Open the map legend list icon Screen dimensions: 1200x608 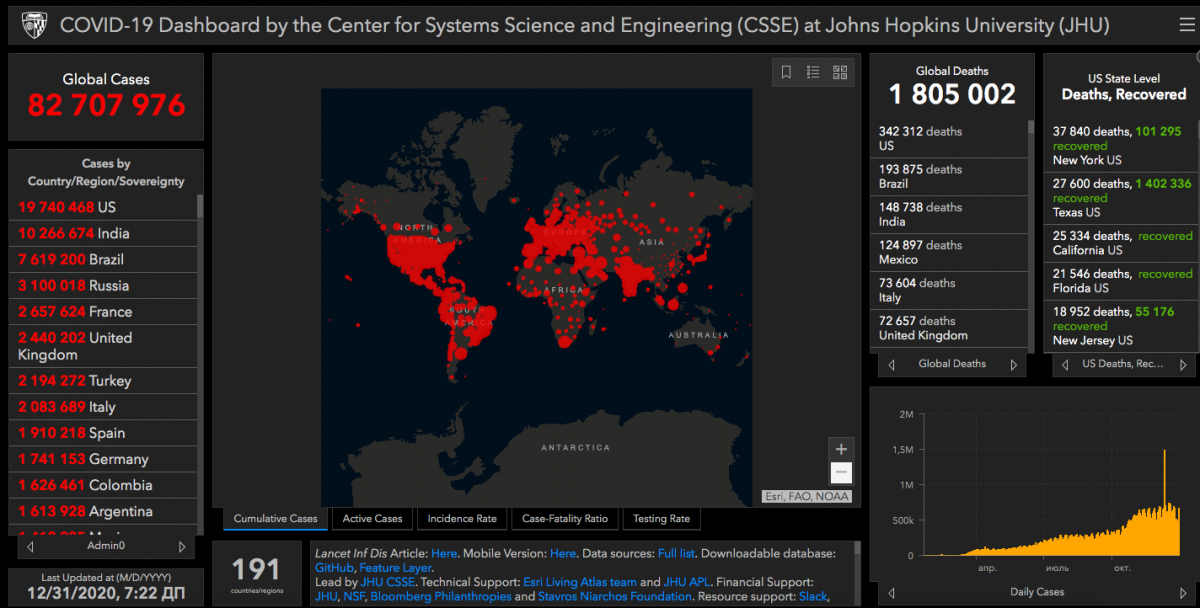click(x=813, y=72)
